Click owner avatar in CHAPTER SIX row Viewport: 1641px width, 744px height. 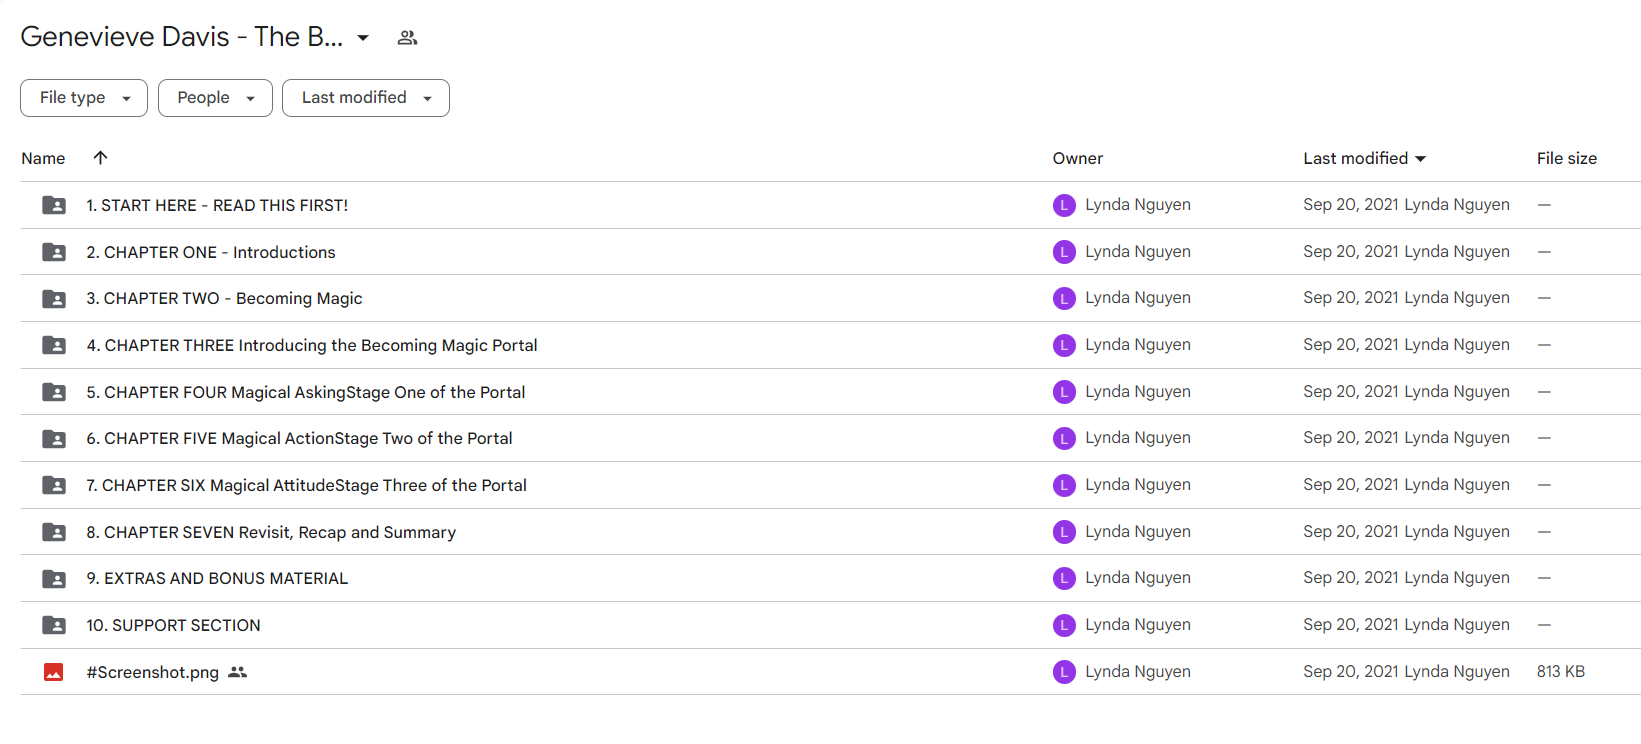click(1064, 485)
